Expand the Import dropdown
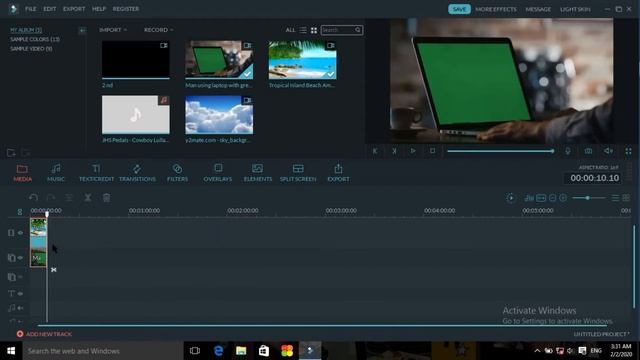 coord(113,30)
